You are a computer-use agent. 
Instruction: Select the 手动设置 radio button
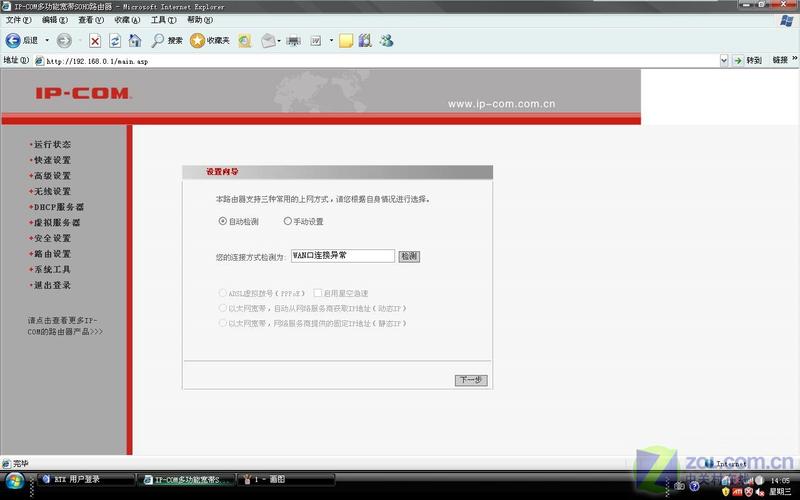tap(288, 221)
